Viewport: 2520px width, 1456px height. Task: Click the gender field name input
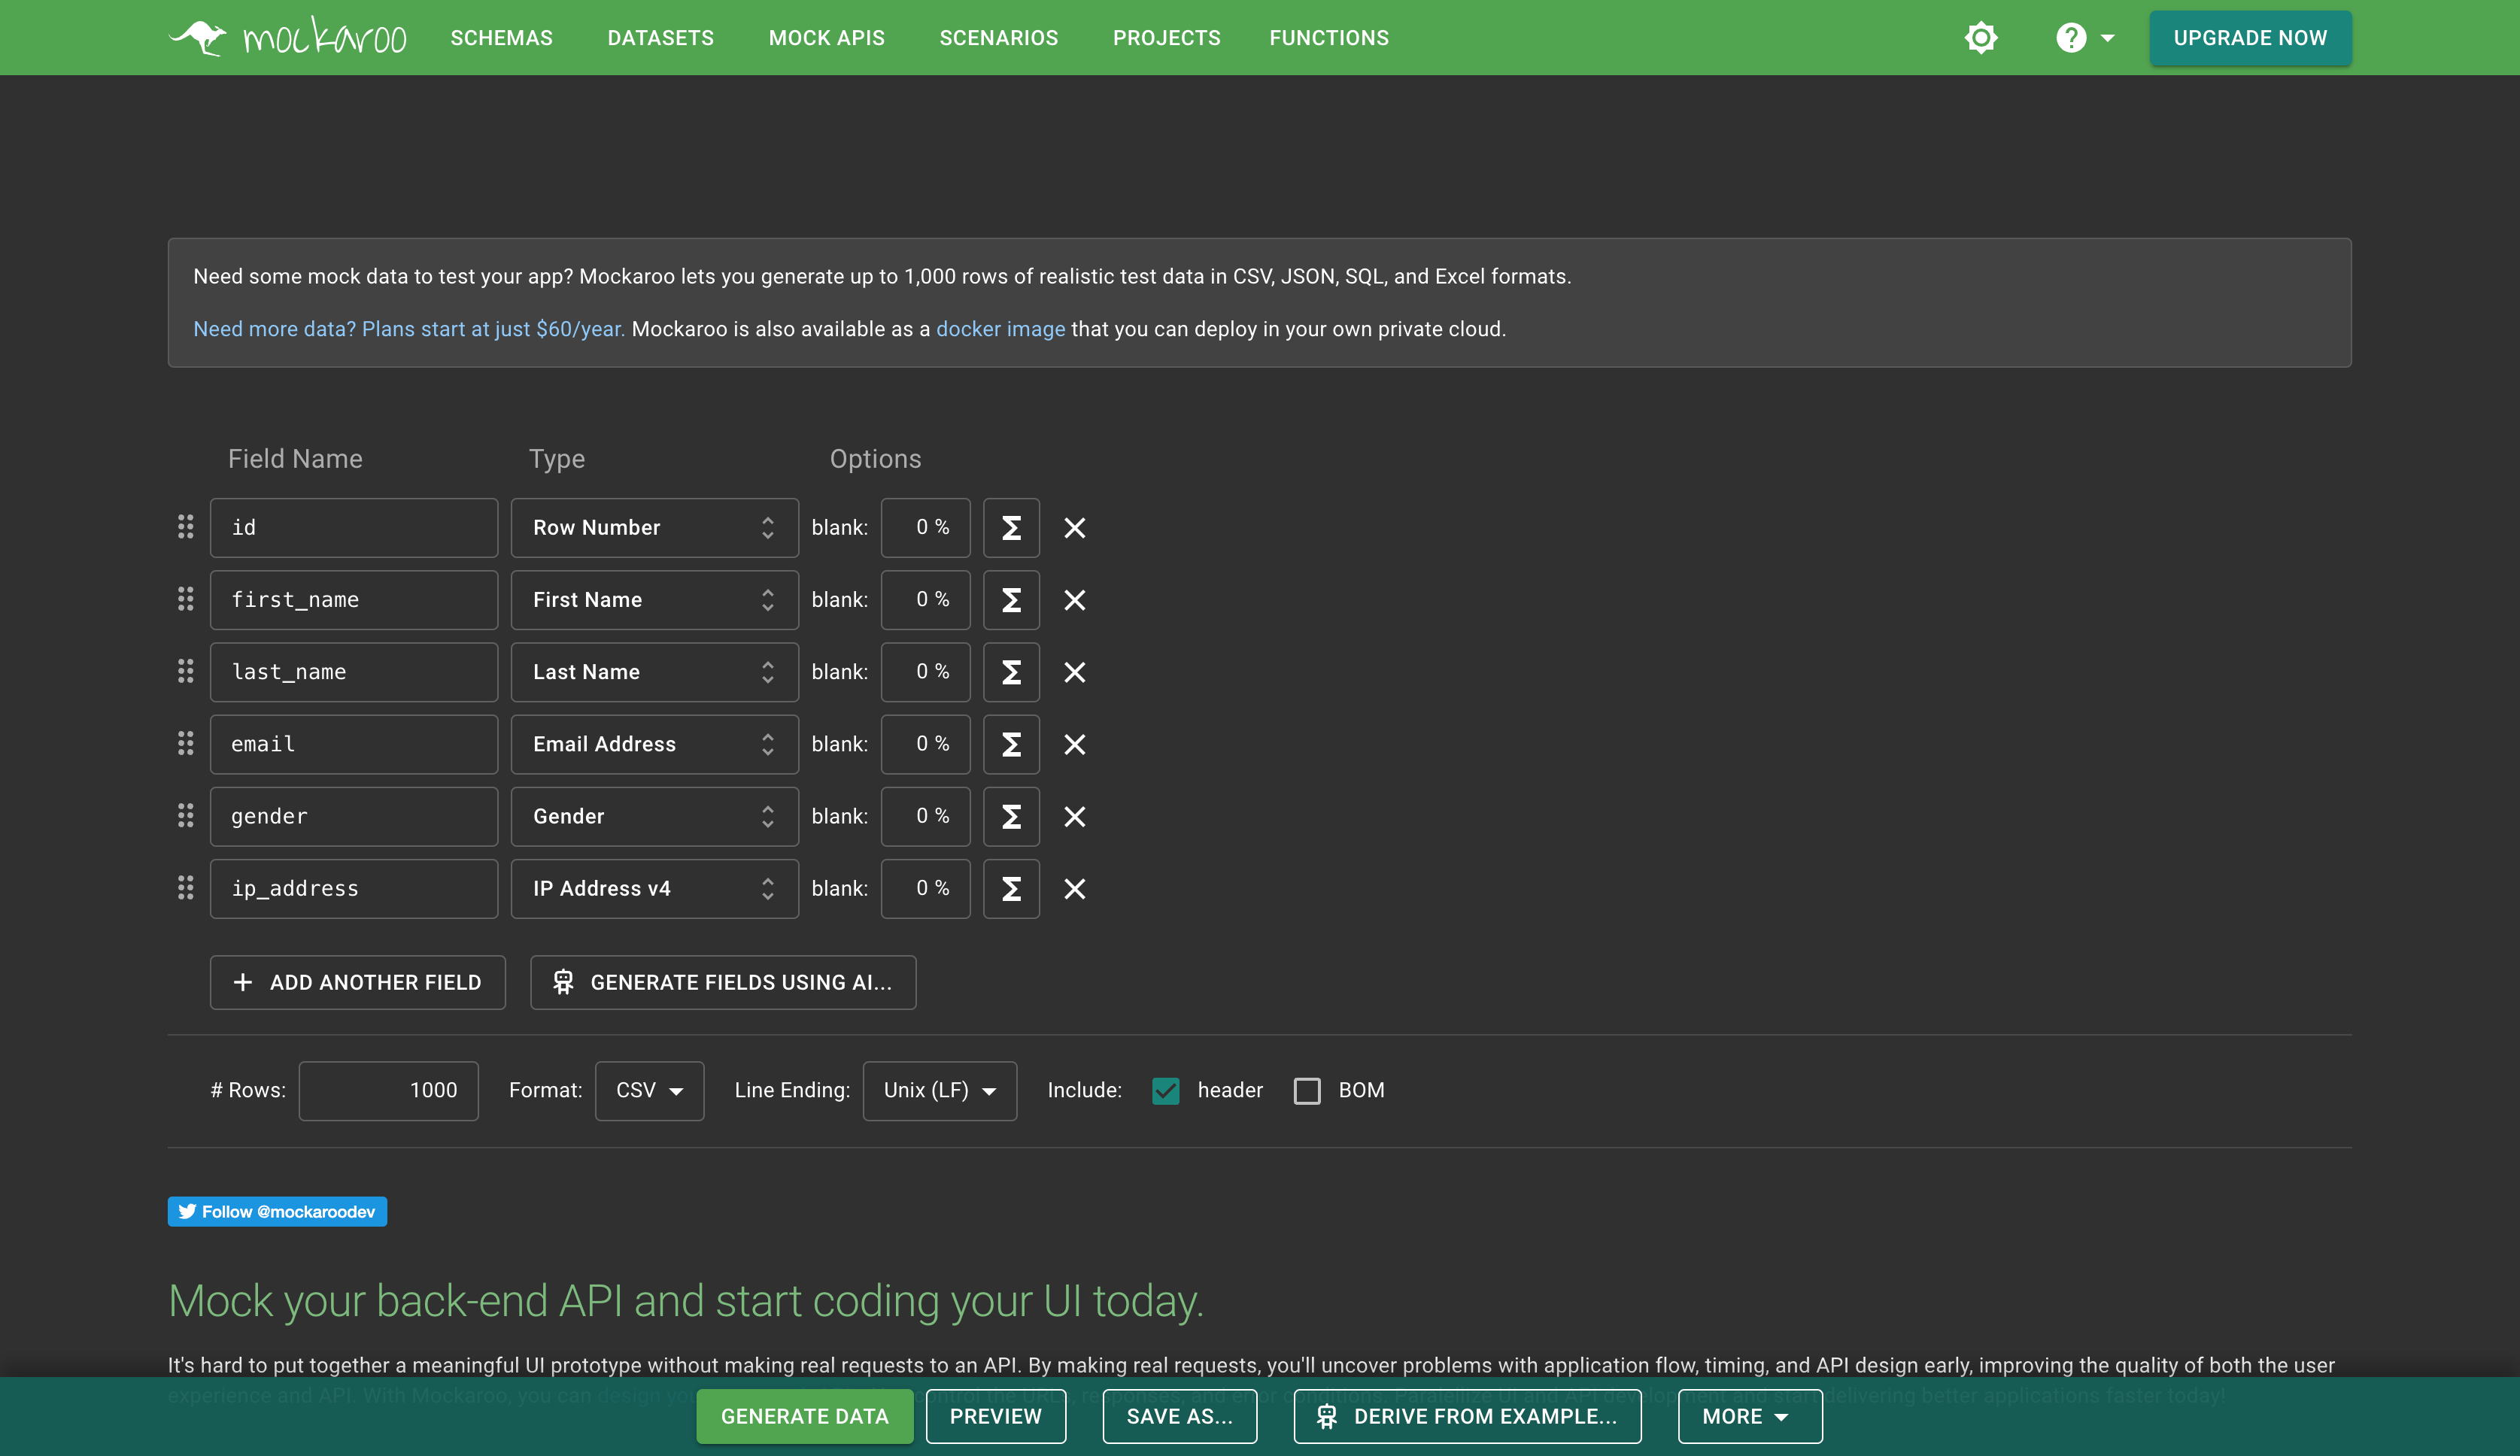coord(354,816)
